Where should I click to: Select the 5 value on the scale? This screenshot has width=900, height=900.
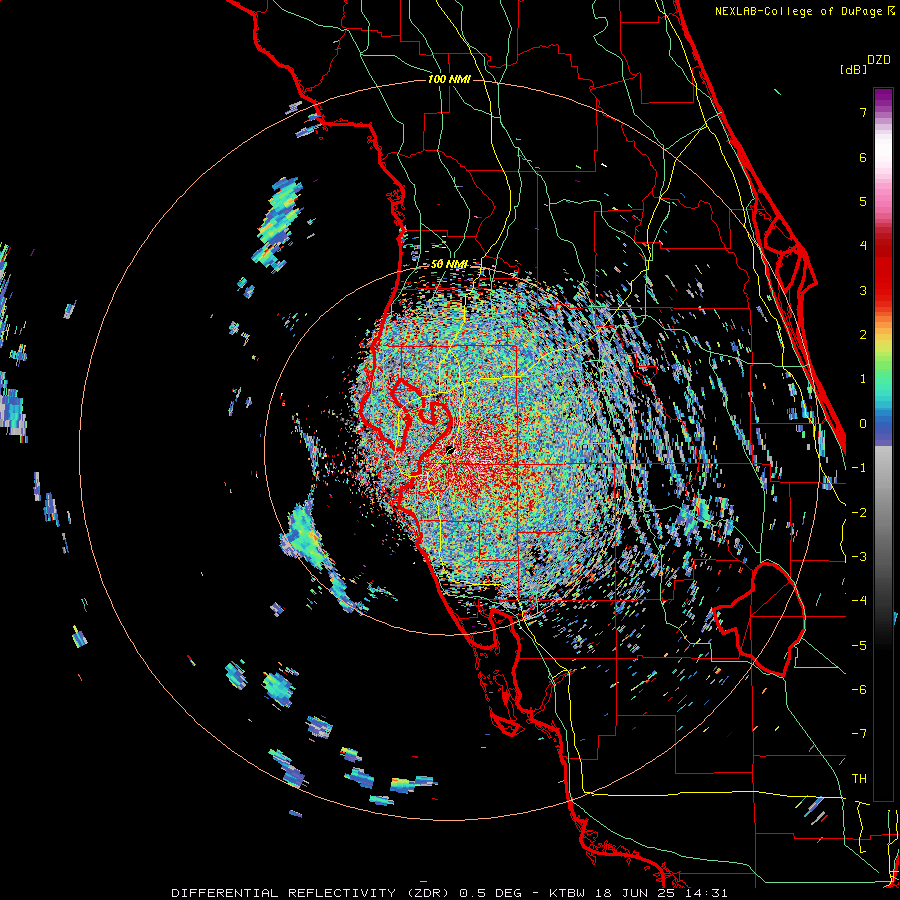pos(863,201)
